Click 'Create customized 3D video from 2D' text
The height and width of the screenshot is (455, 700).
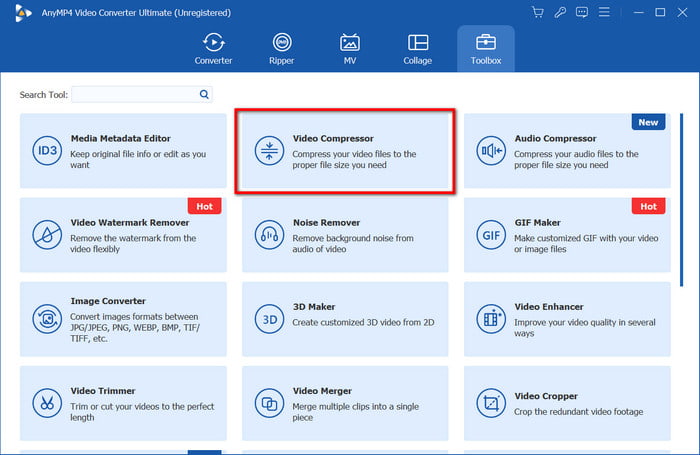click(x=363, y=322)
